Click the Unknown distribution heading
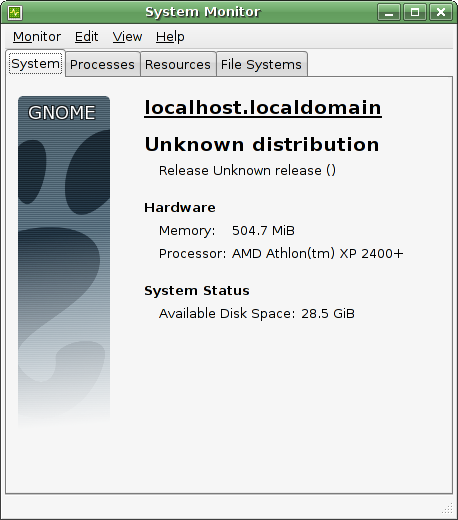The image size is (458, 520). [262, 145]
